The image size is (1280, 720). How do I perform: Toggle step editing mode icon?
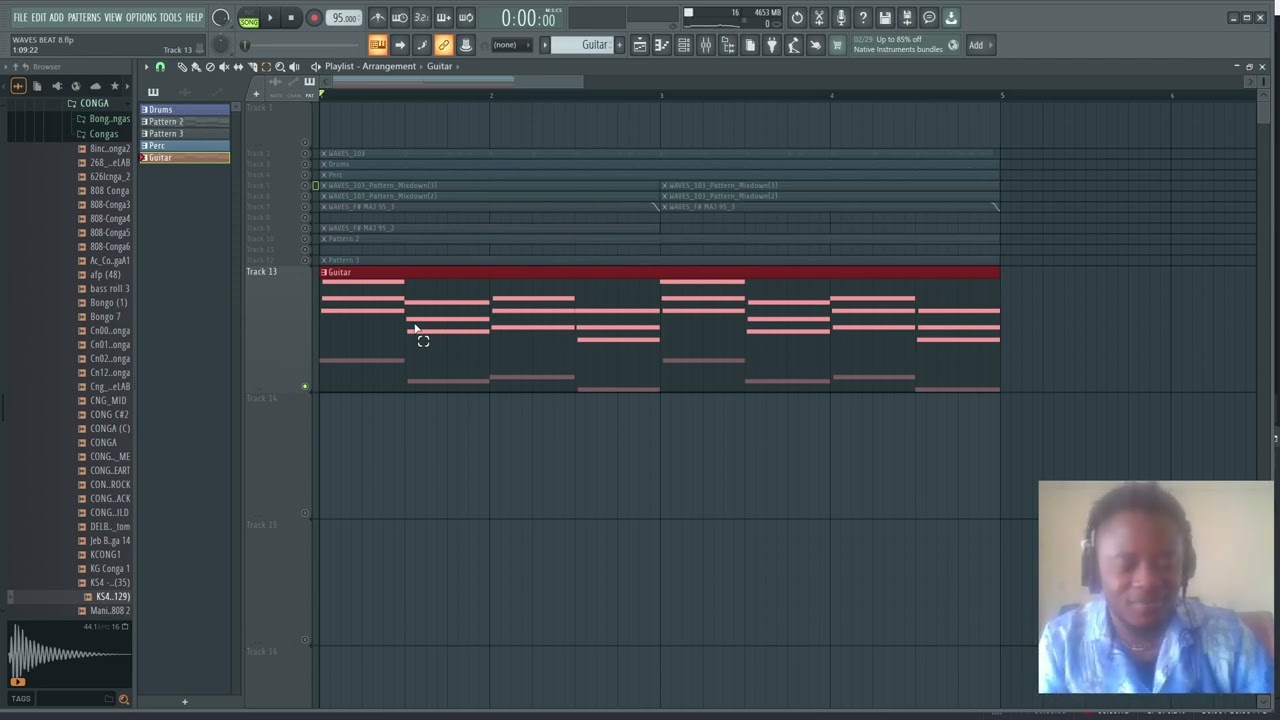coord(421,45)
